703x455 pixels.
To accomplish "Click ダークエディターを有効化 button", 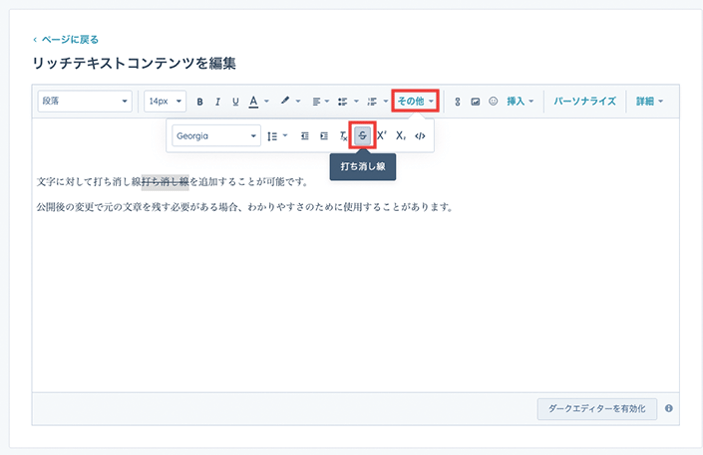I will pos(597,409).
